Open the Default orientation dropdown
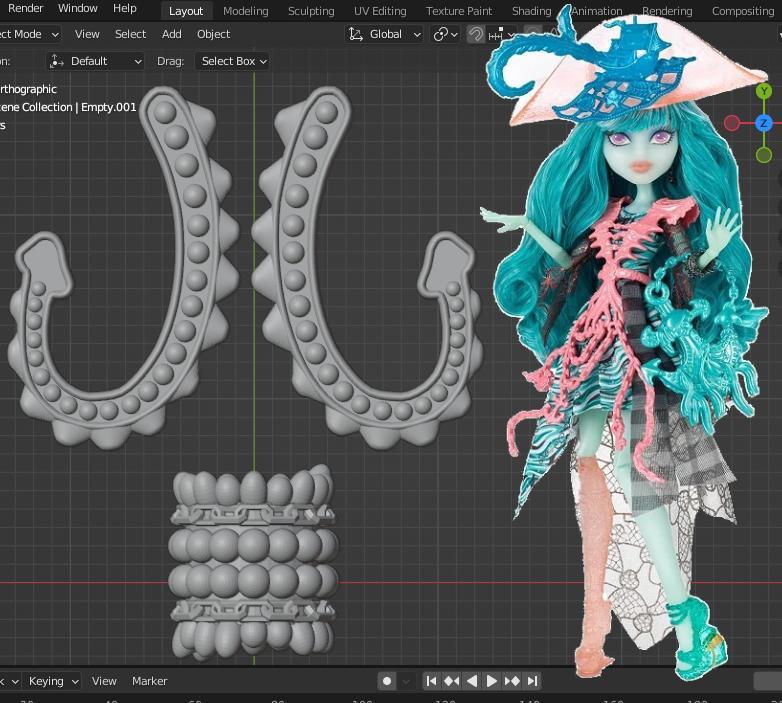This screenshot has width=782, height=703. click(x=96, y=61)
